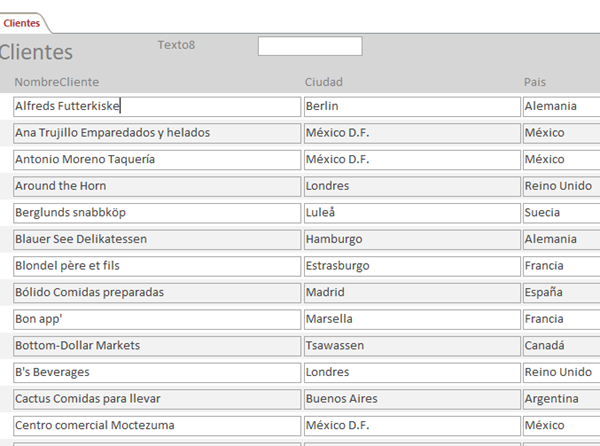Select the Madrid city field
The height and width of the screenshot is (446, 600).
click(412, 292)
